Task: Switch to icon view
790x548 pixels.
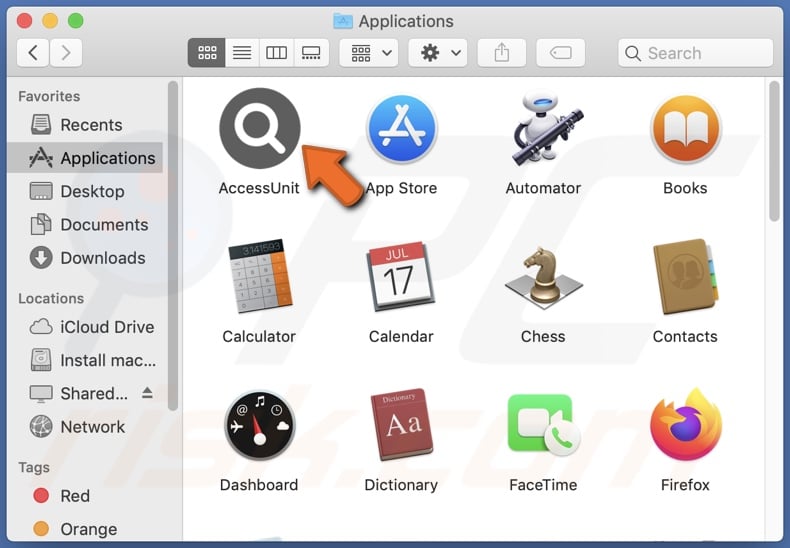Action: pos(207,52)
